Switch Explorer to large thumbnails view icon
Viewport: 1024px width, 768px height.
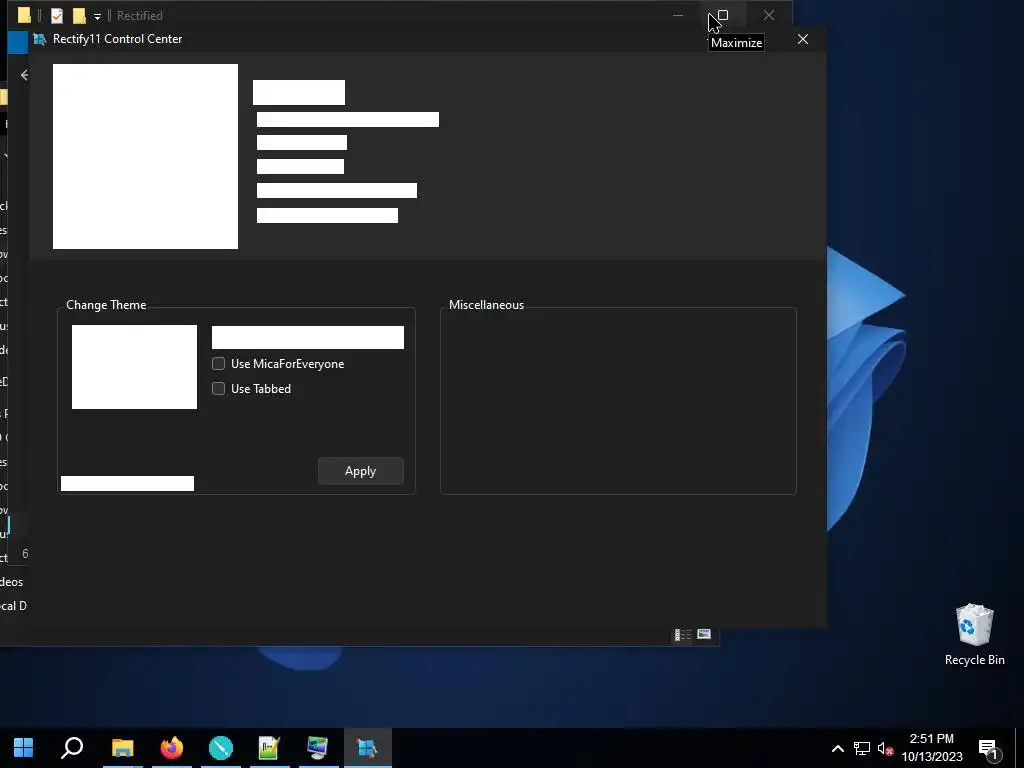pos(704,634)
